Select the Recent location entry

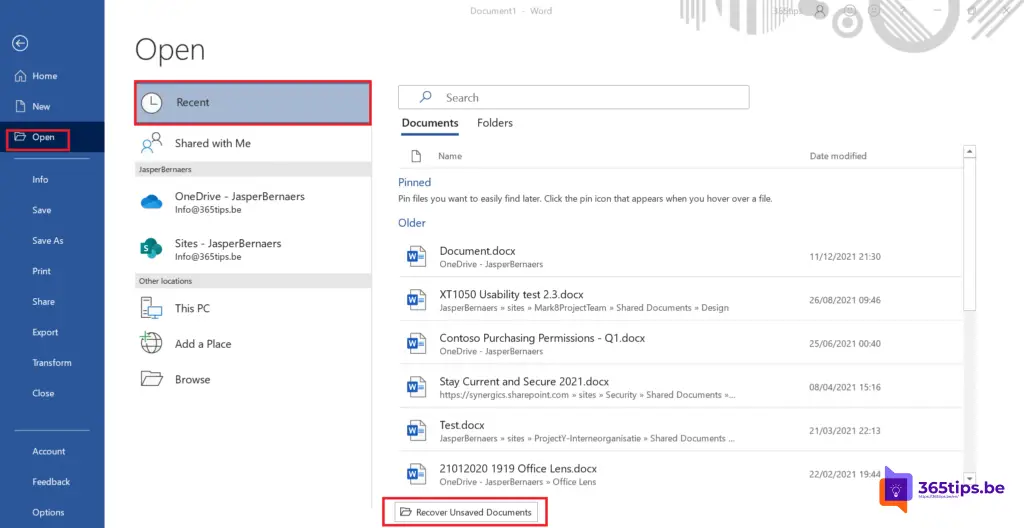(253, 103)
